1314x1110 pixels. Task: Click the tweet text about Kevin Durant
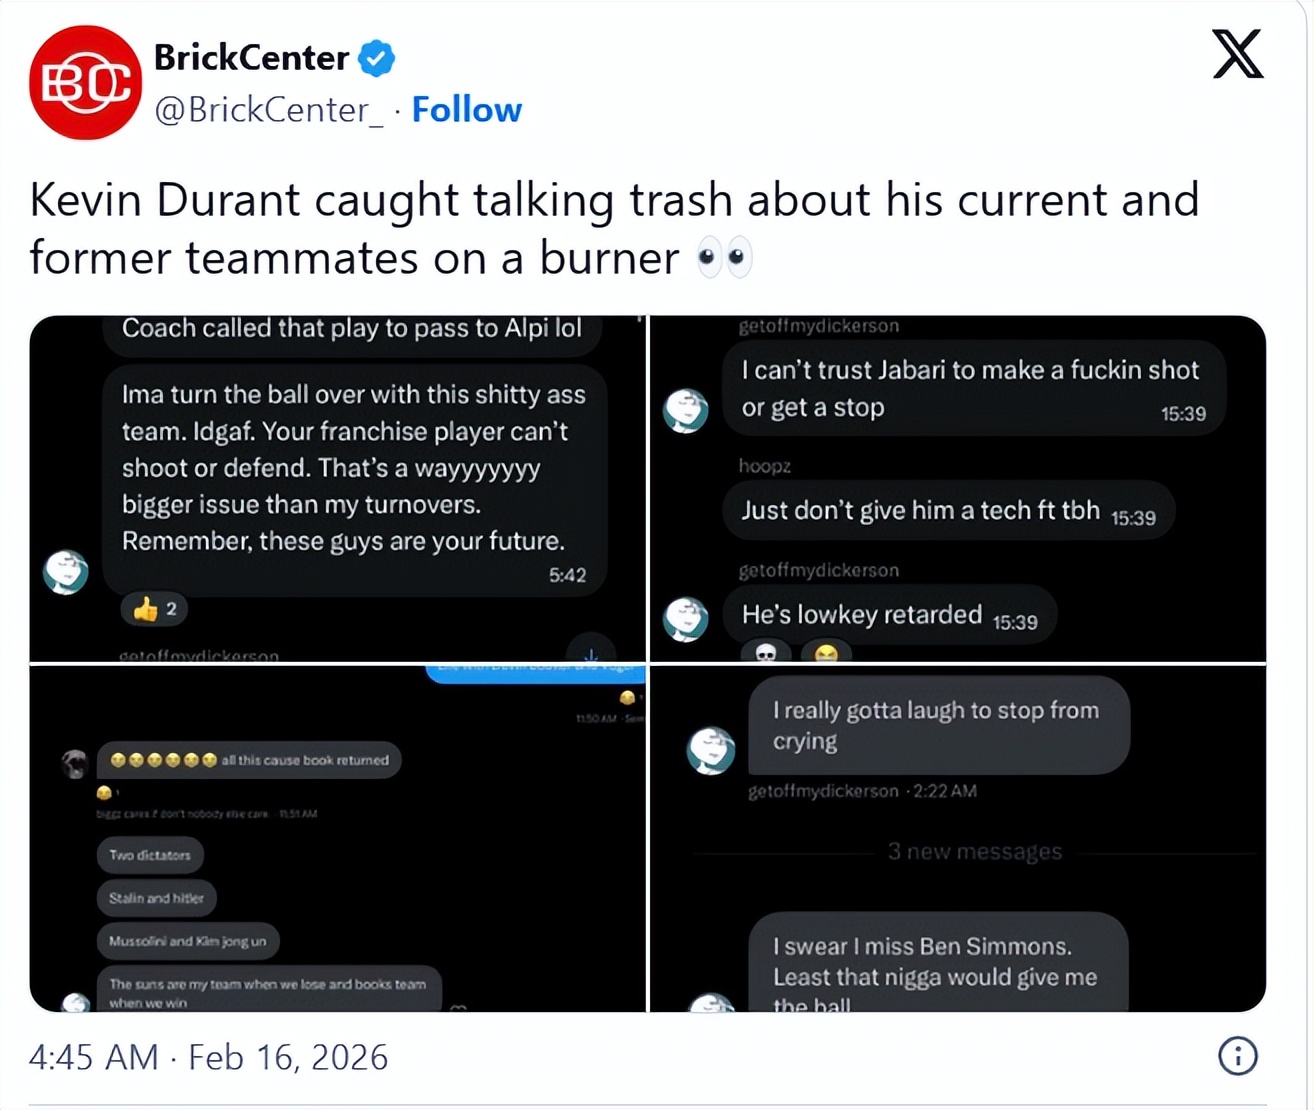tap(614, 228)
